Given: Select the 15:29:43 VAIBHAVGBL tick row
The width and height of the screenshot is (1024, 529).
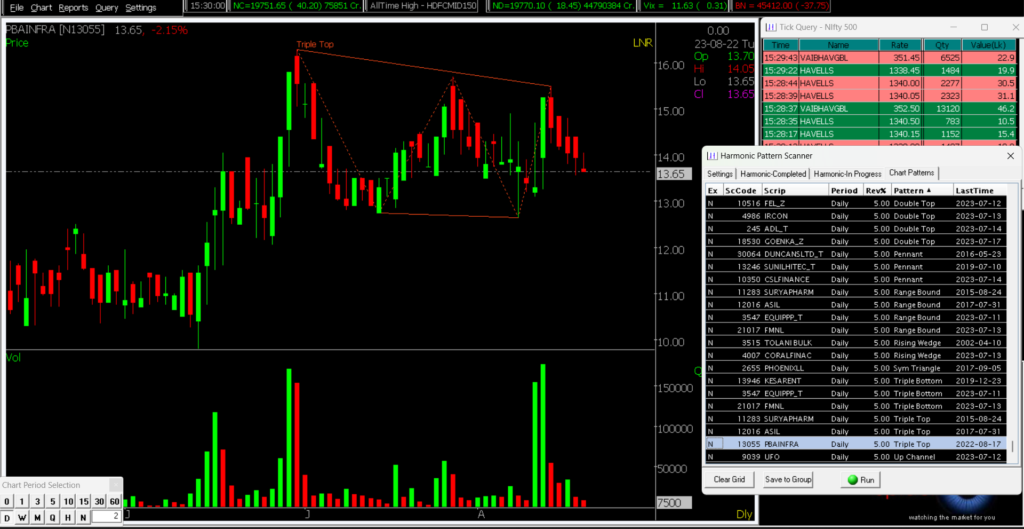Looking at the screenshot, I should [891, 57].
